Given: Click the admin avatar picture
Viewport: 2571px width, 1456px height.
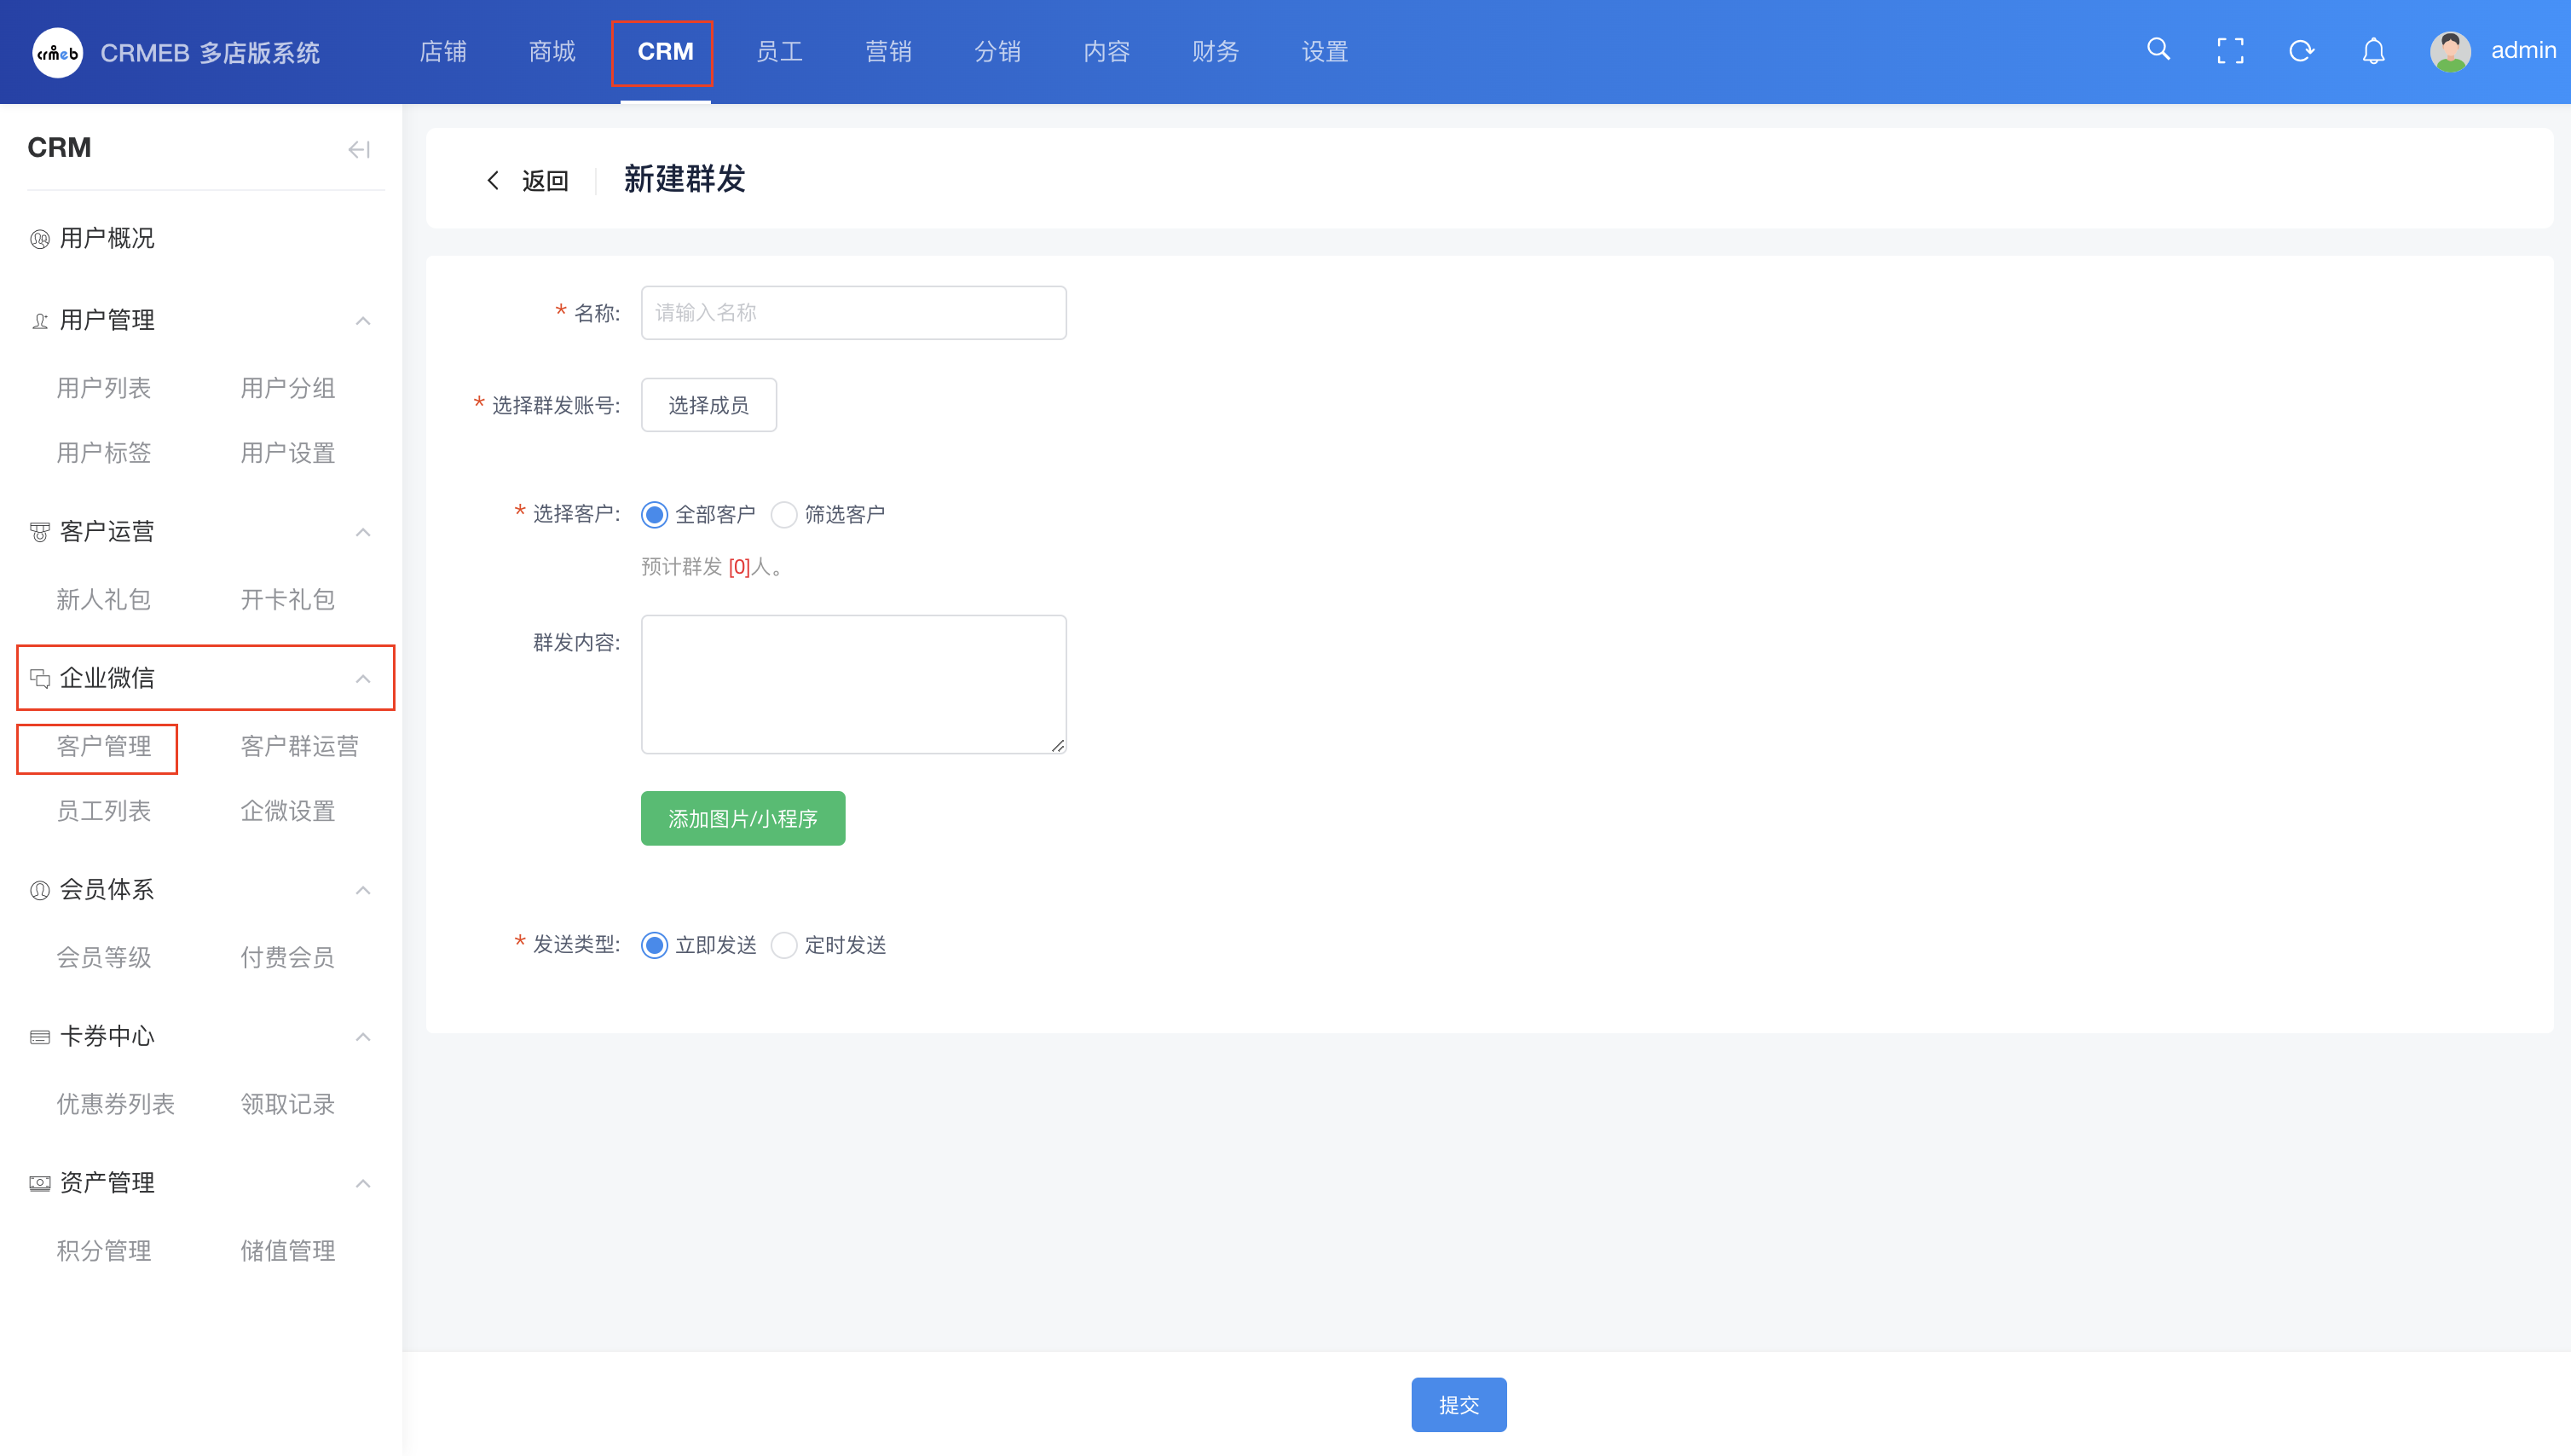Looking at the screenshot, I should tap(2450, 51).
